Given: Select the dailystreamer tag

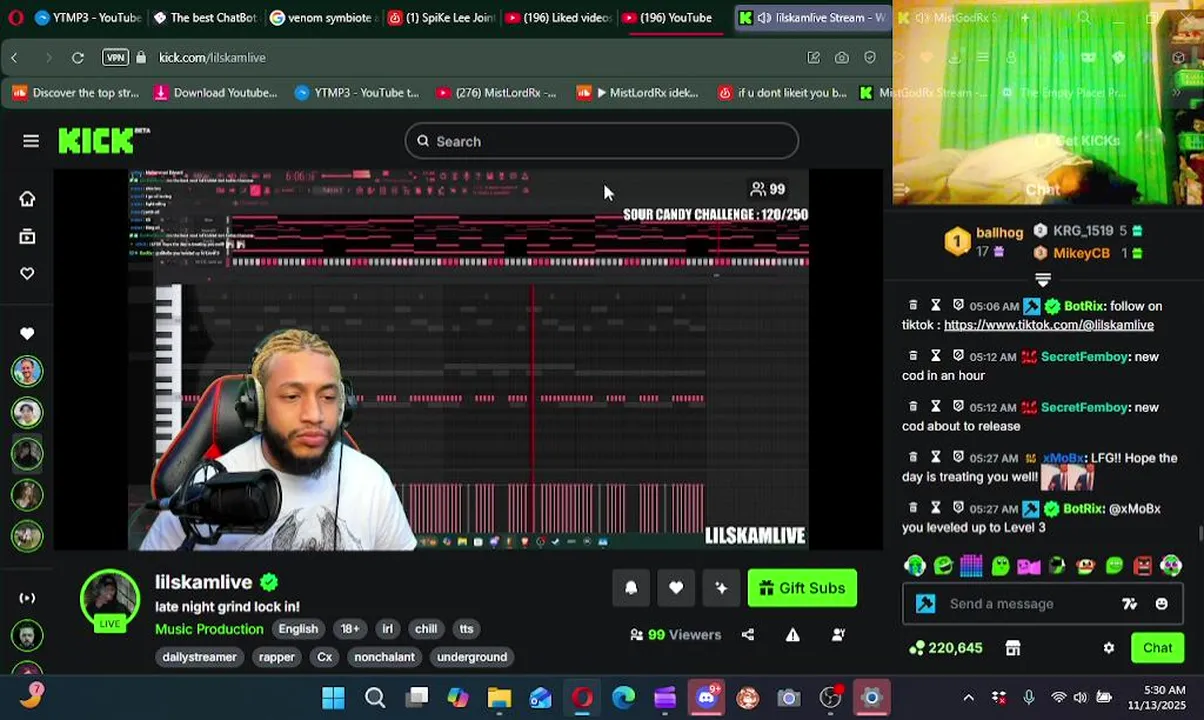Looking at the screenshot, I should (199, 657).
